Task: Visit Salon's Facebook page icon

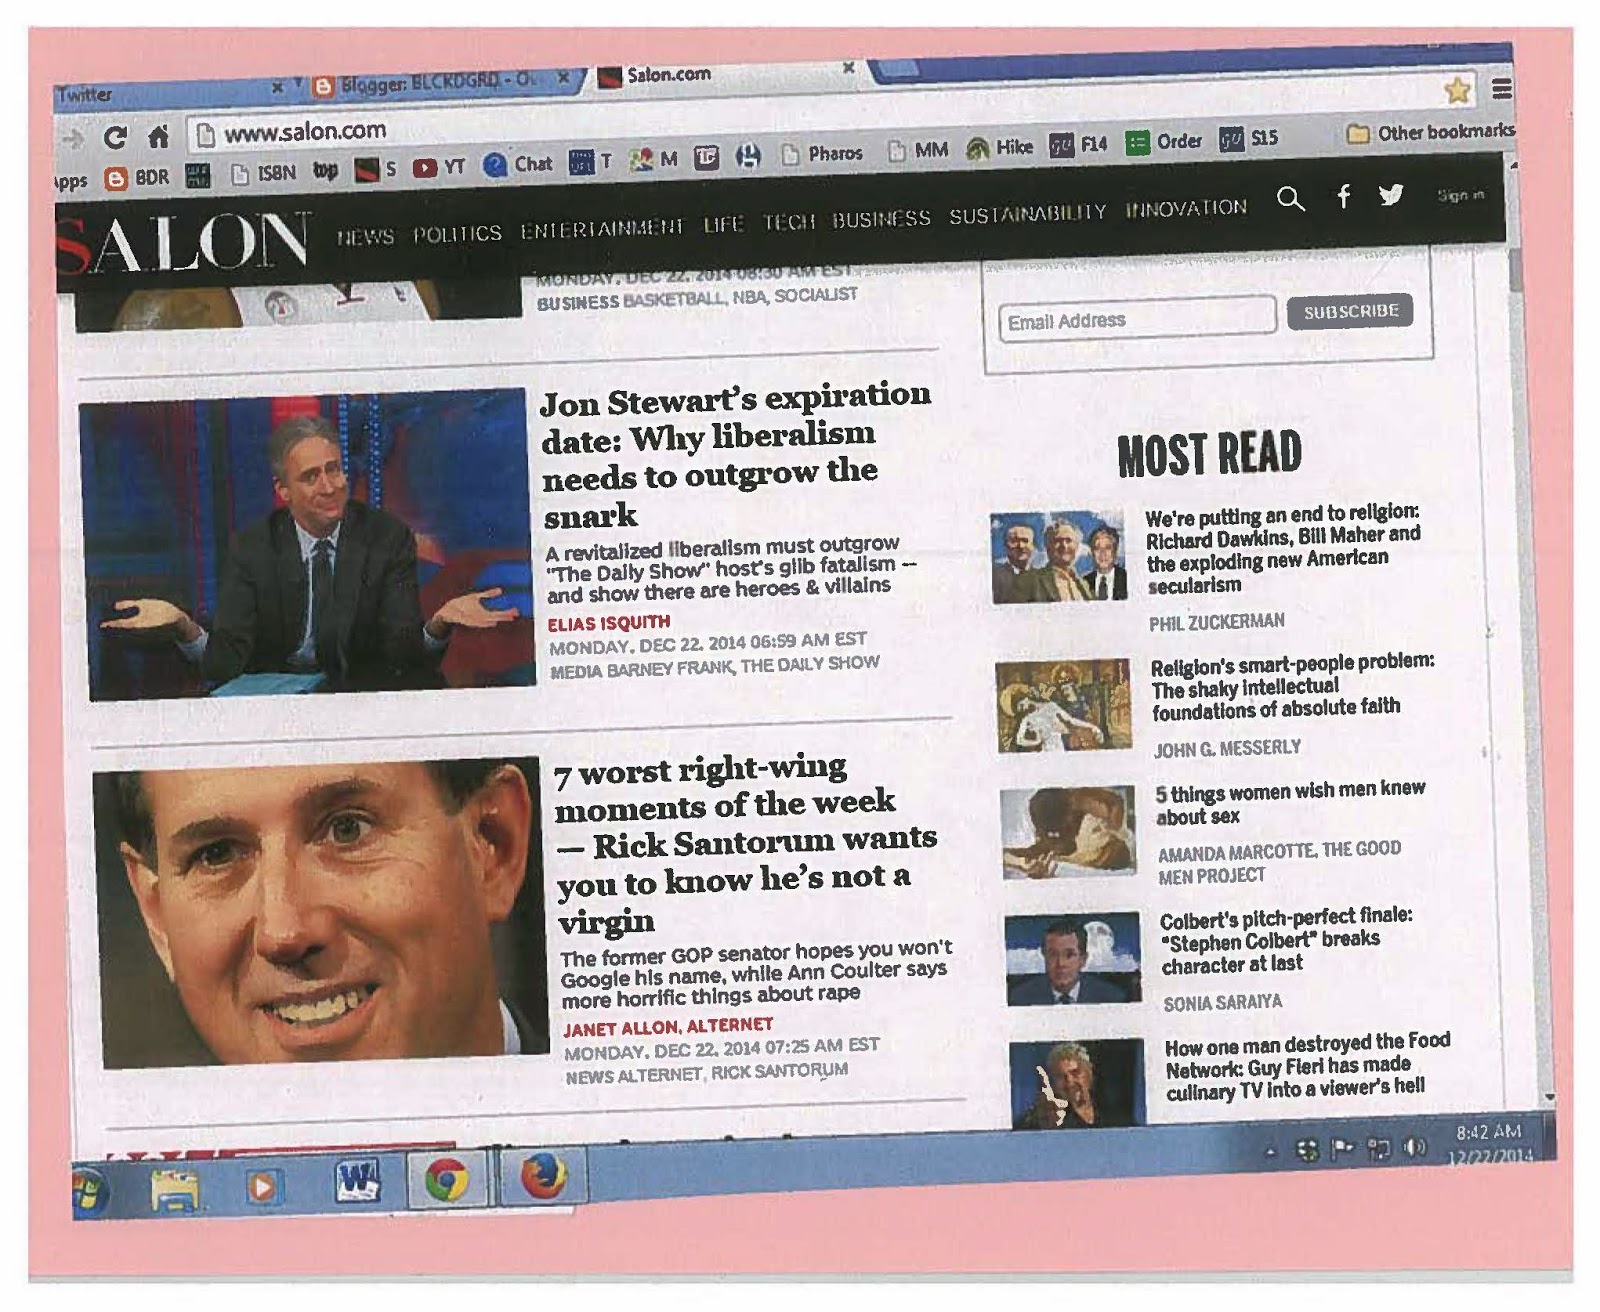Action: (x=1344, y=196)
